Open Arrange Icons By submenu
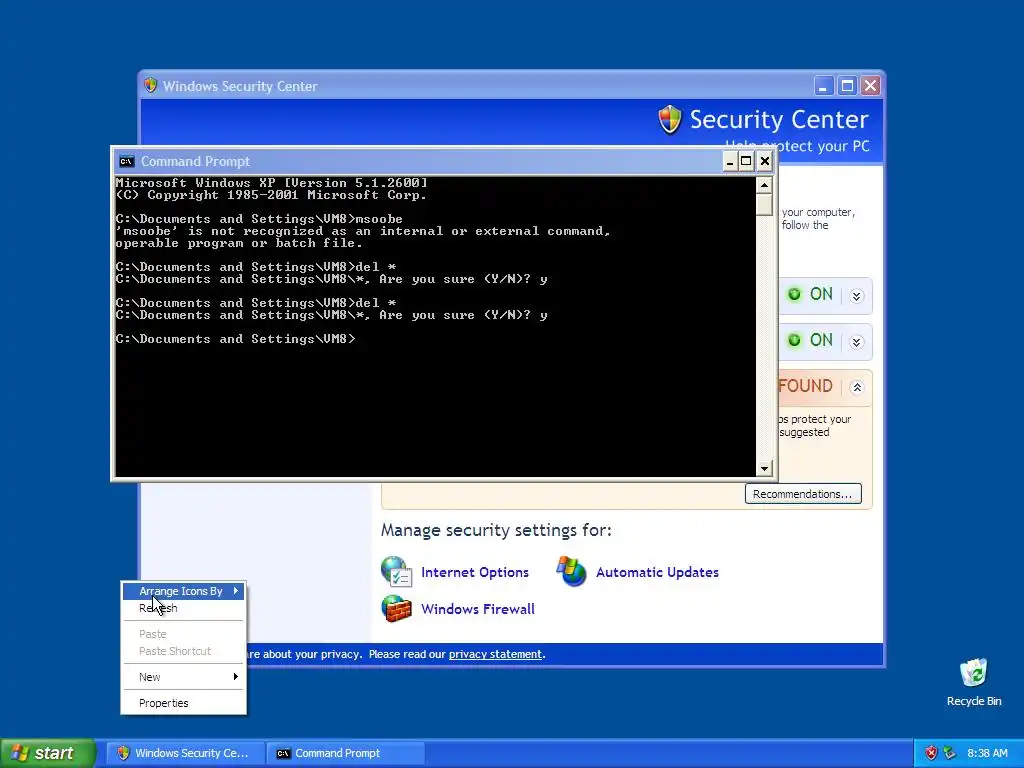Image resolution: width=1024 pixels, height=768 pixels. pos(184,591)
